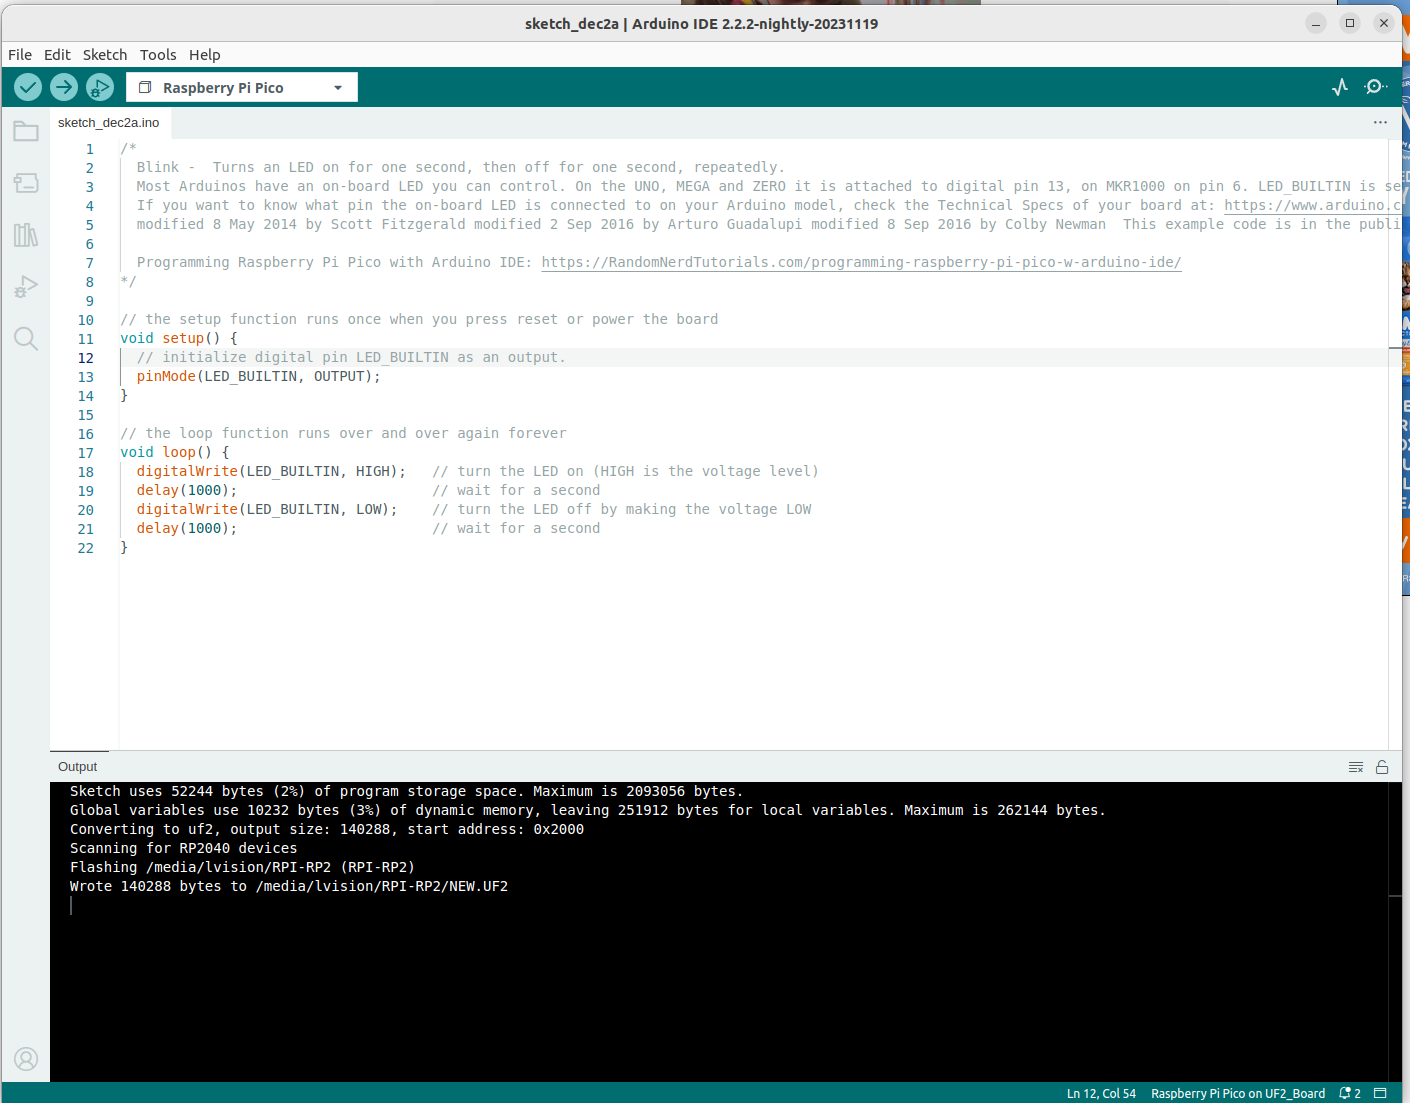The width and height of the screenshot is (1410, 1103).
Task: Click void loop() declaration
Action: (x=175, y=453)
